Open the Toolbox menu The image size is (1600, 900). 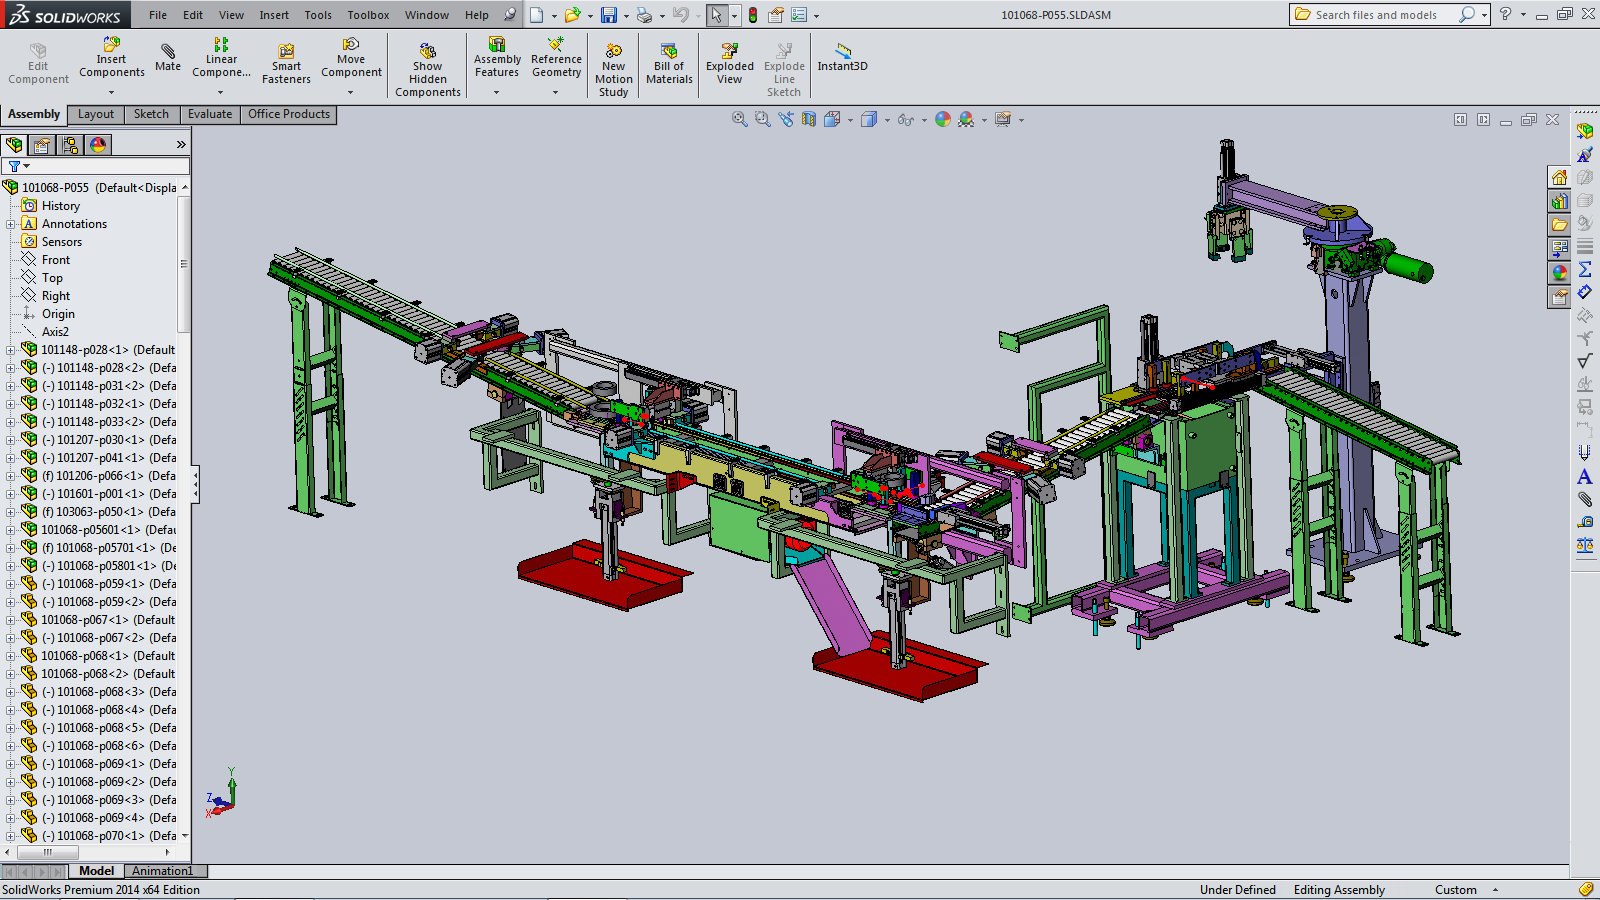pyautogui.click(x=368, y=15)
